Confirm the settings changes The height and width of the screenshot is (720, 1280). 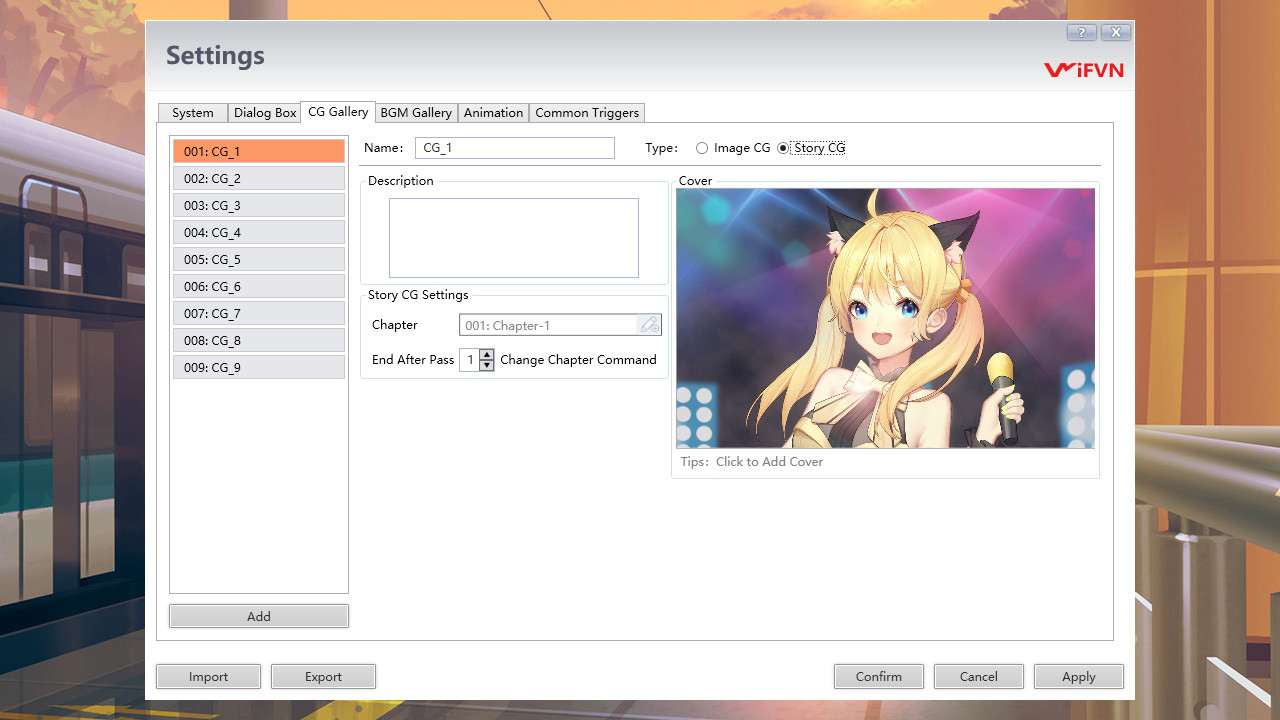878,676
